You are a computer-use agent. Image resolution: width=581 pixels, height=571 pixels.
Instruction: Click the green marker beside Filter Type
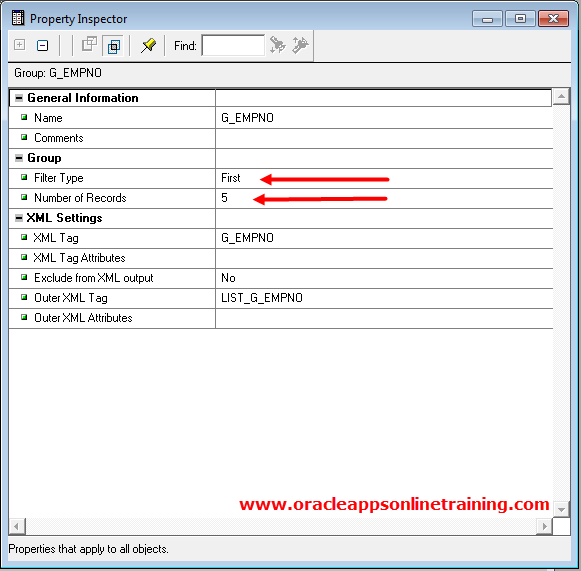click(24, 177)
